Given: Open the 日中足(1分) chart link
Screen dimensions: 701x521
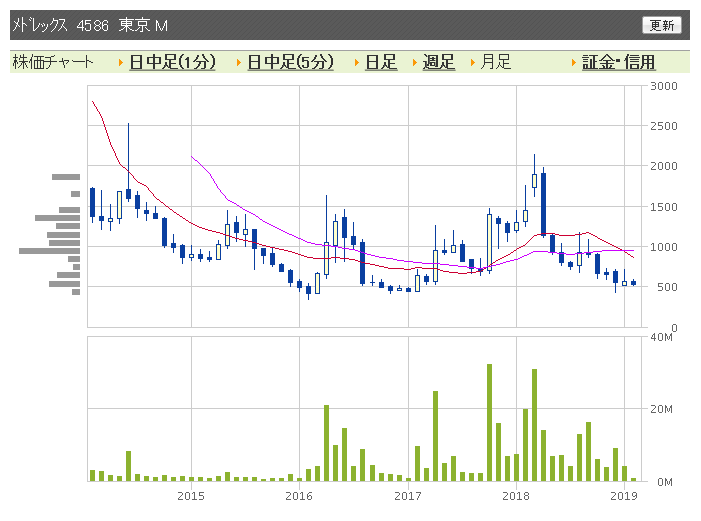Looking at the screenshot, I should (x=173, y=62).
